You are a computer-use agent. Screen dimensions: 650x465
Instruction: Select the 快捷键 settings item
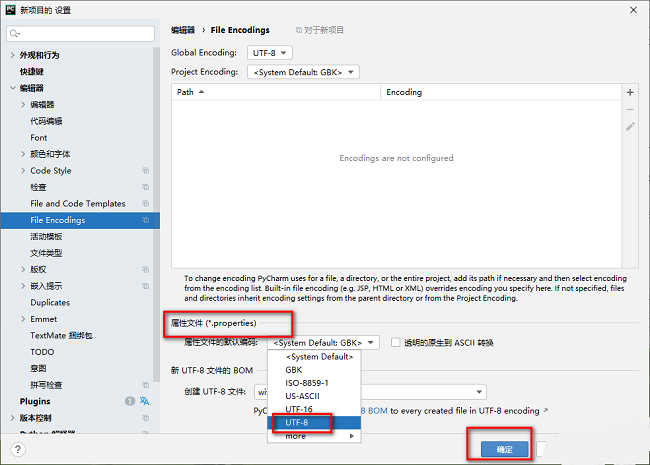coord(32,71)
